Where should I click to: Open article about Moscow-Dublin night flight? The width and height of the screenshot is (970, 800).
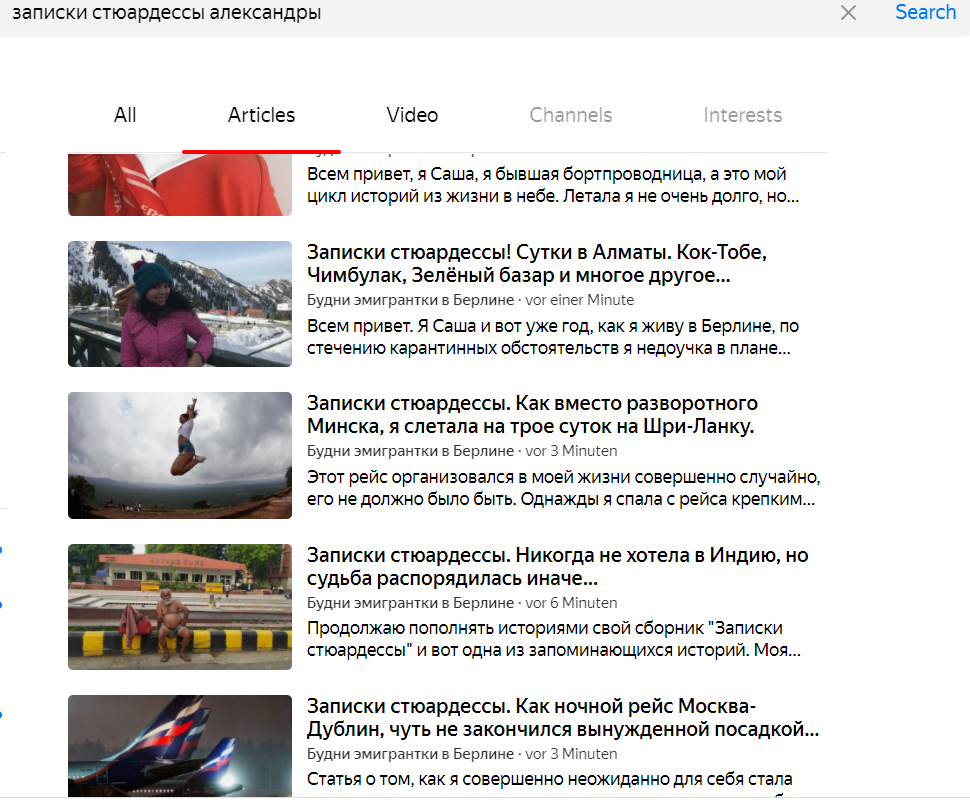(x=563, y=718)
